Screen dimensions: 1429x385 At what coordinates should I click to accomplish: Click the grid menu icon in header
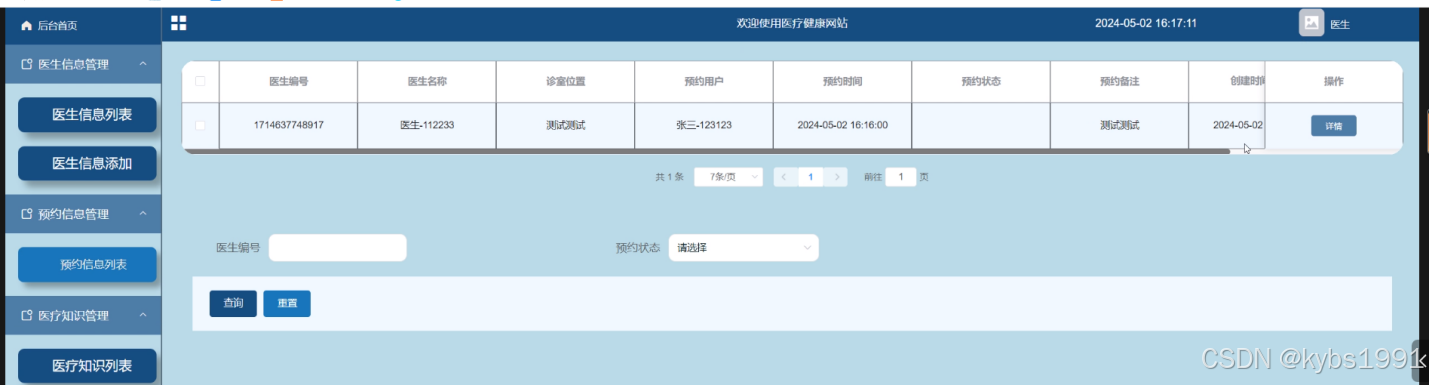pyautogui.click(x=179, y=22)
